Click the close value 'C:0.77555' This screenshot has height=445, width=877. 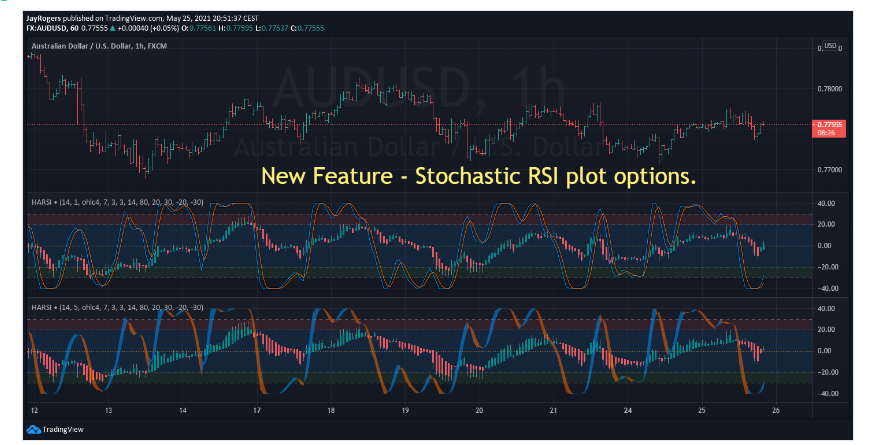point(308,28)
